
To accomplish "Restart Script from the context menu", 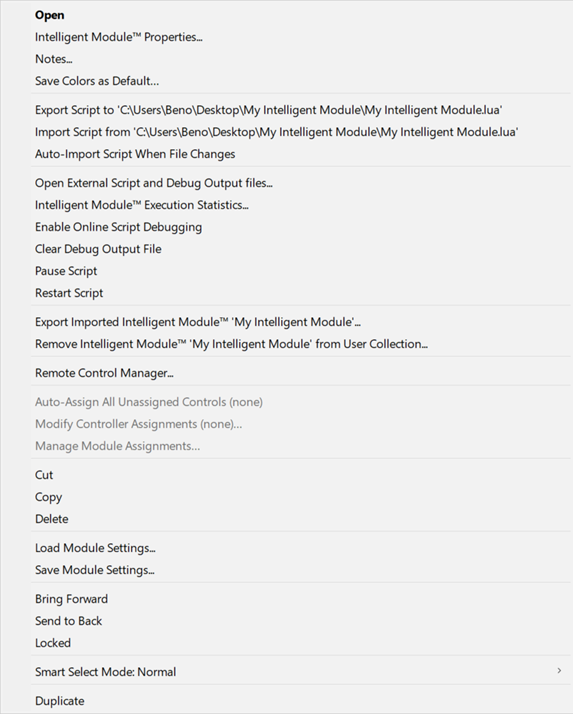I will (69, 293).
